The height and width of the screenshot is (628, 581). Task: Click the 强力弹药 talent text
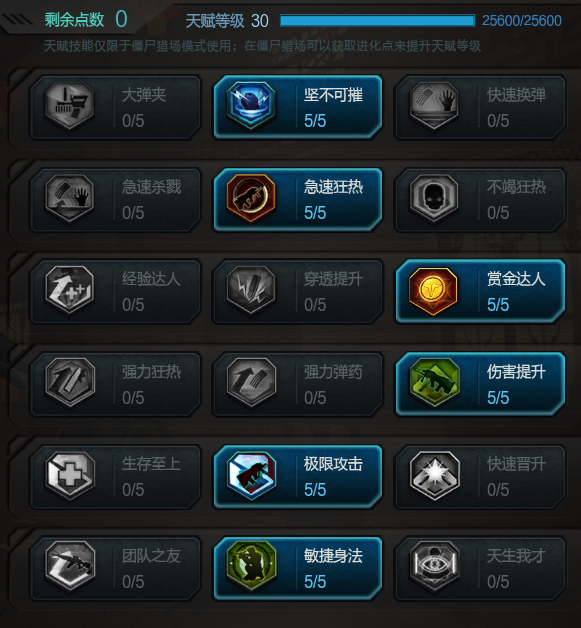333,372
